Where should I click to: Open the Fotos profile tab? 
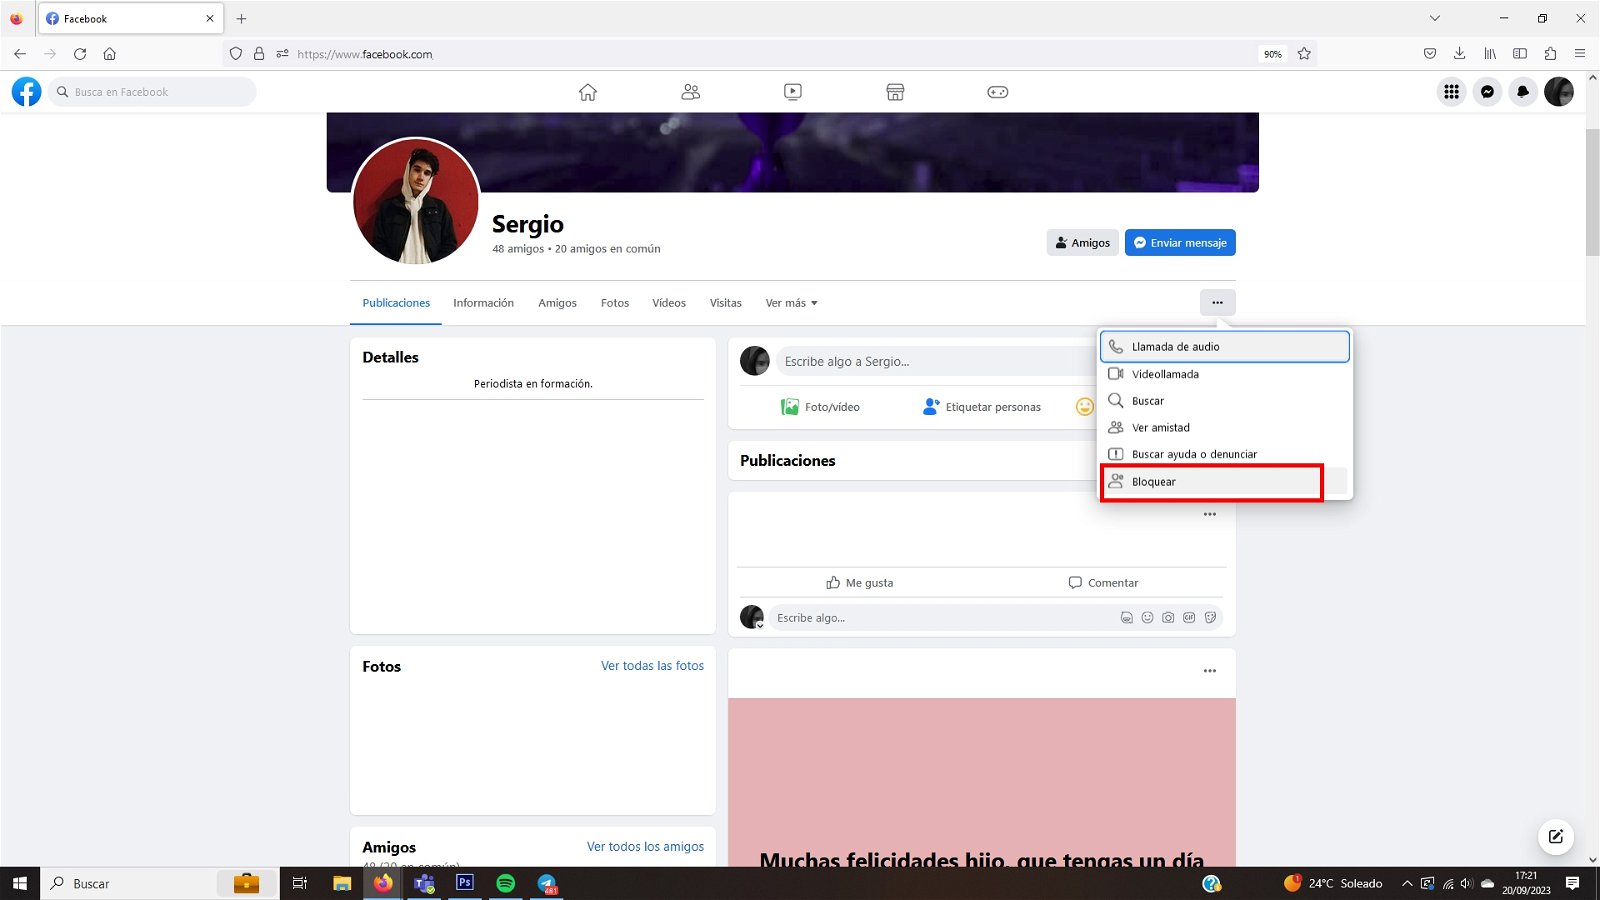[615, 303]
